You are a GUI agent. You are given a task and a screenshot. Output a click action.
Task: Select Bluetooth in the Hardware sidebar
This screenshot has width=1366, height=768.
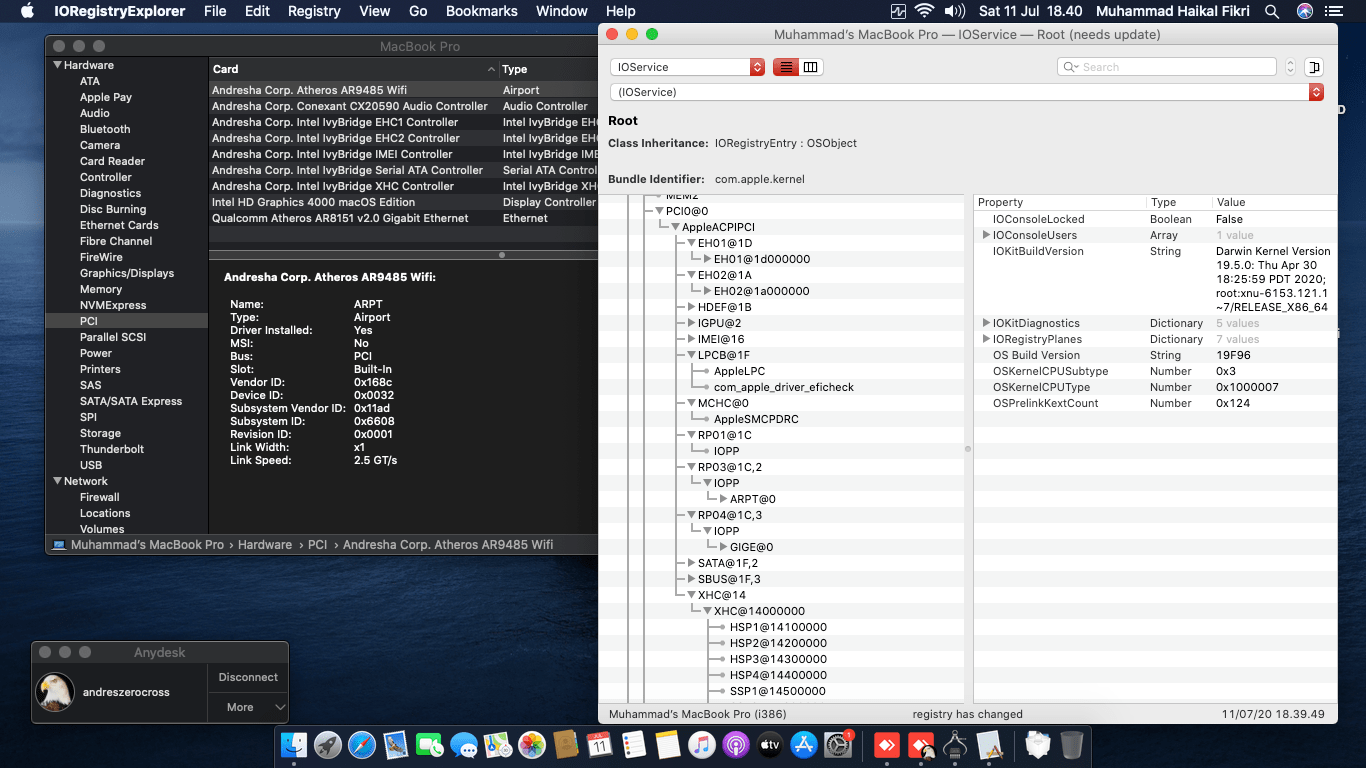pyautogui.click(x=105, y=129)
